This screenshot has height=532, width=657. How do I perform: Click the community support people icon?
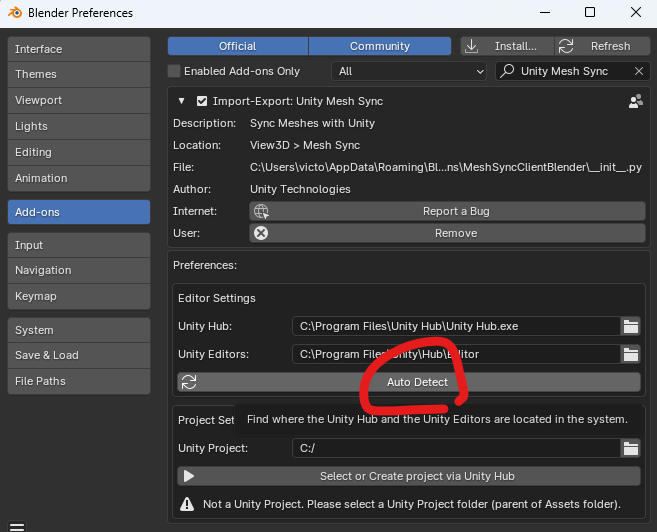(x=636, y=101)
